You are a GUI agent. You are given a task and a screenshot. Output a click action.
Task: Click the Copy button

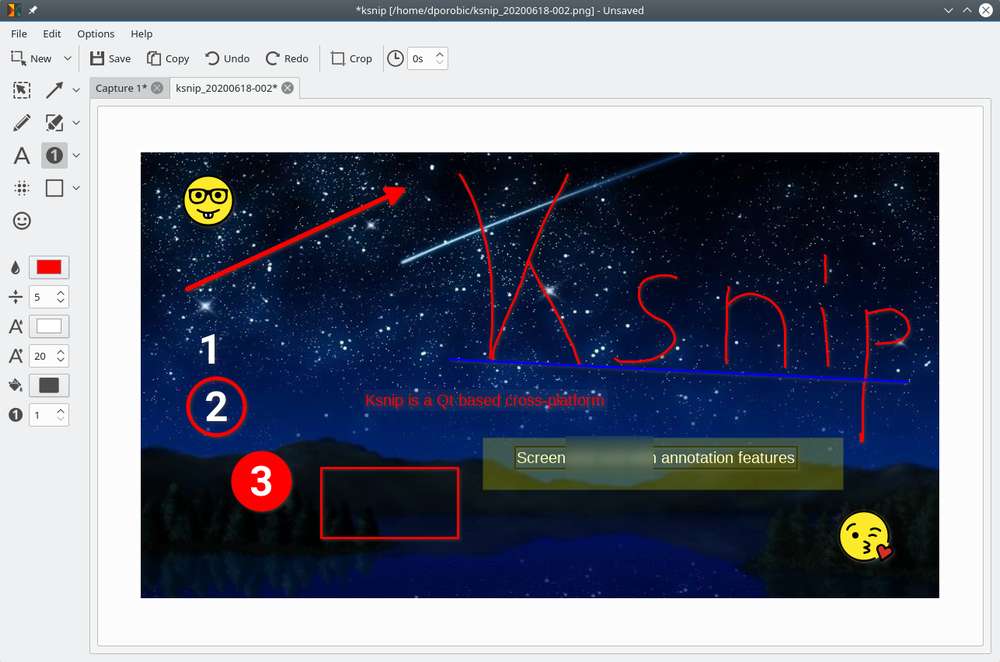coord(168,59)
